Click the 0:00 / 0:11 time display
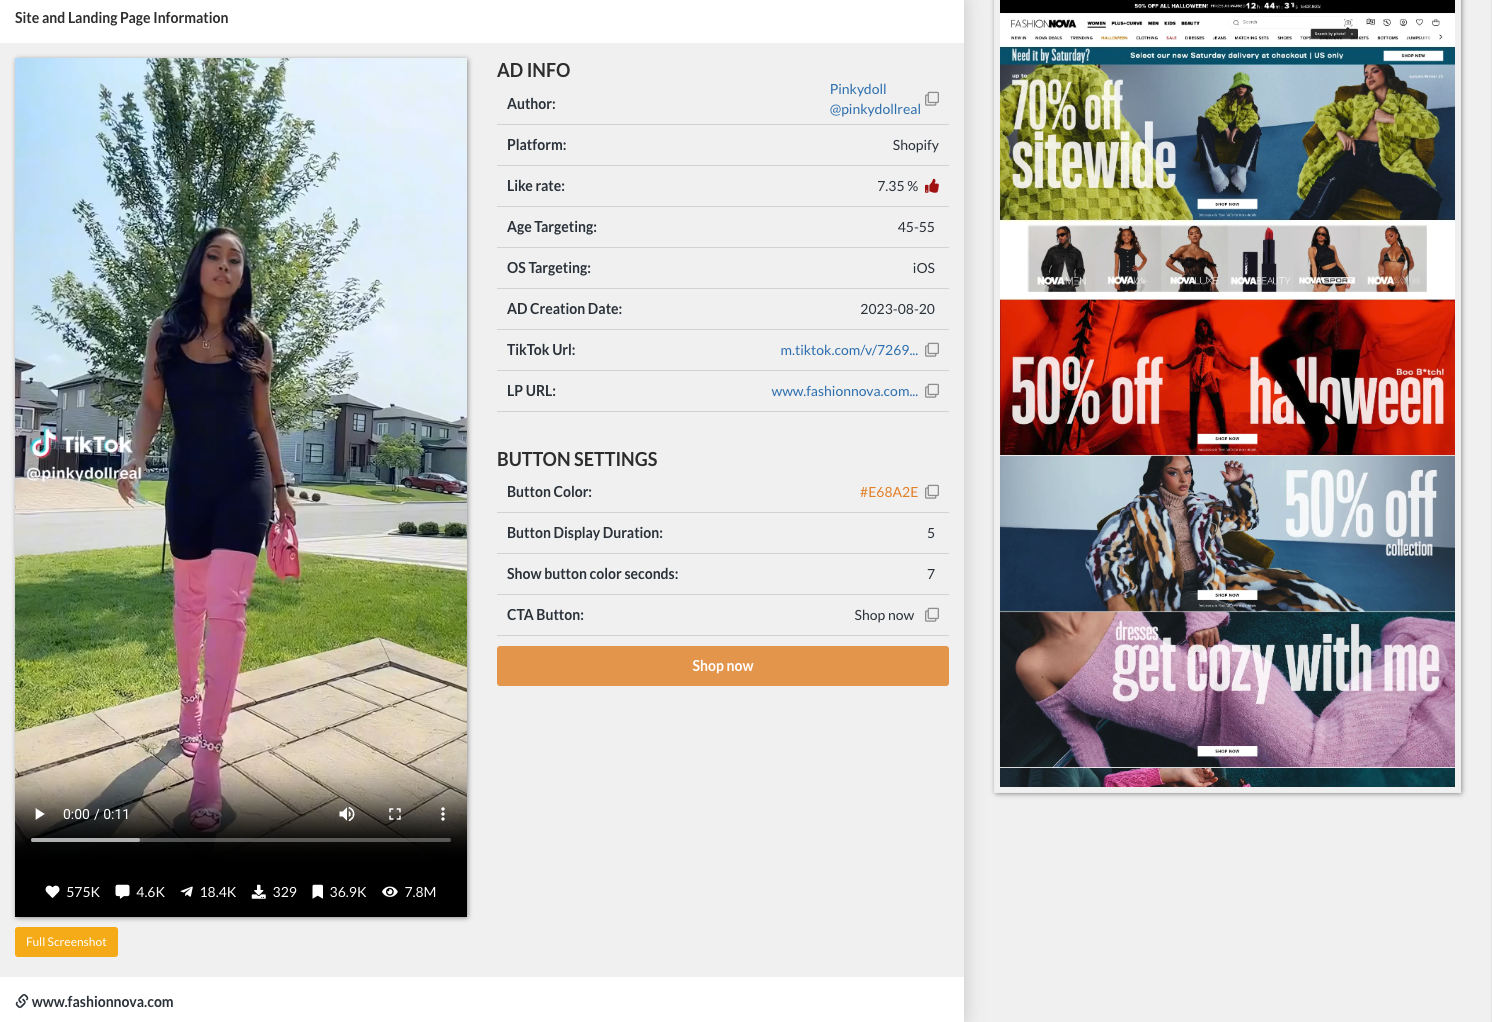Viewport: 1492px width, 1022px height. tap(96, 814)
